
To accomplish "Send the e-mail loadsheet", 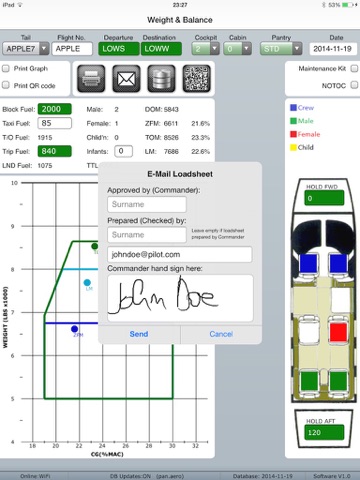I will click(x=139, y=334).
